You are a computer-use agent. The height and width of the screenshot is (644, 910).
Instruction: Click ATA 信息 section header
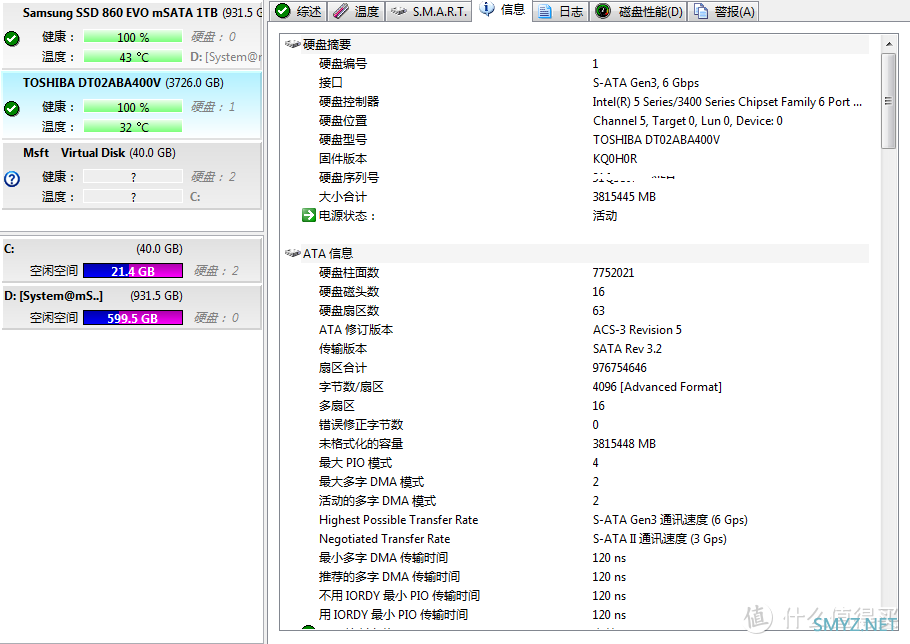[328, 253]
